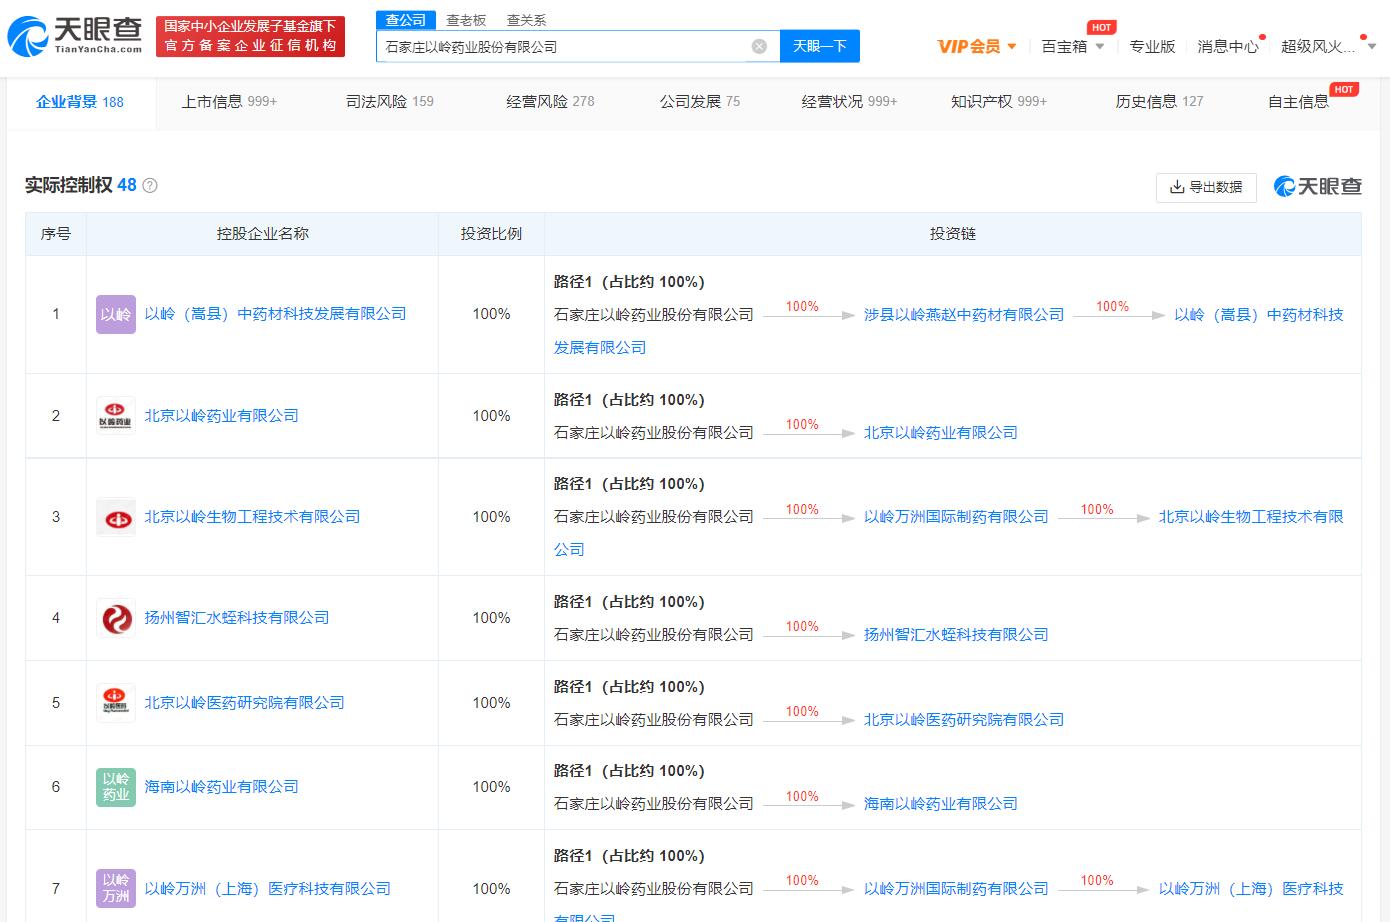Switch to the 查公司 search tab

click(406, 20)
